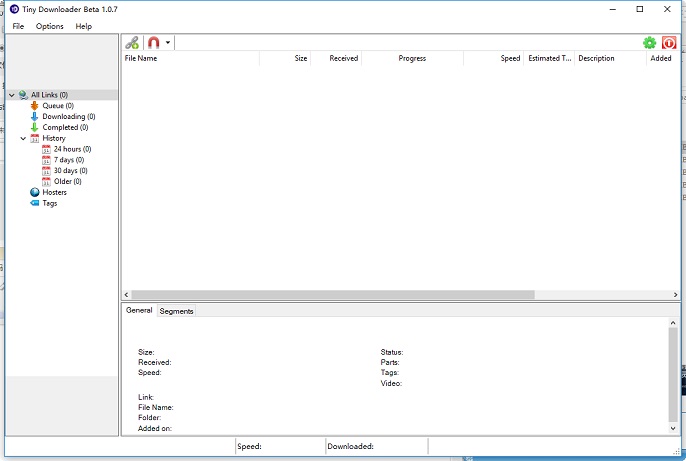Sort by File Name column header
This screenshot has height=461, width=686.
pos(190,58)
